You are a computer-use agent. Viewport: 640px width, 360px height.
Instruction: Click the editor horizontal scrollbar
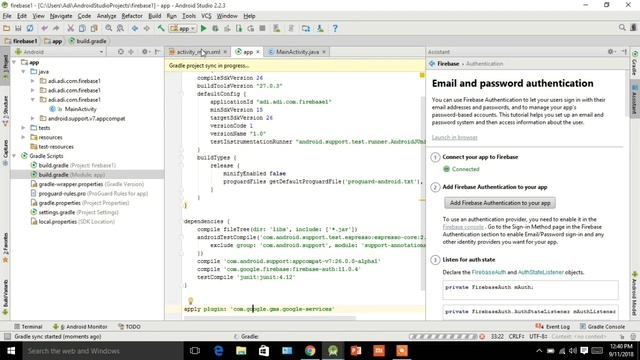tap(269, 318)
